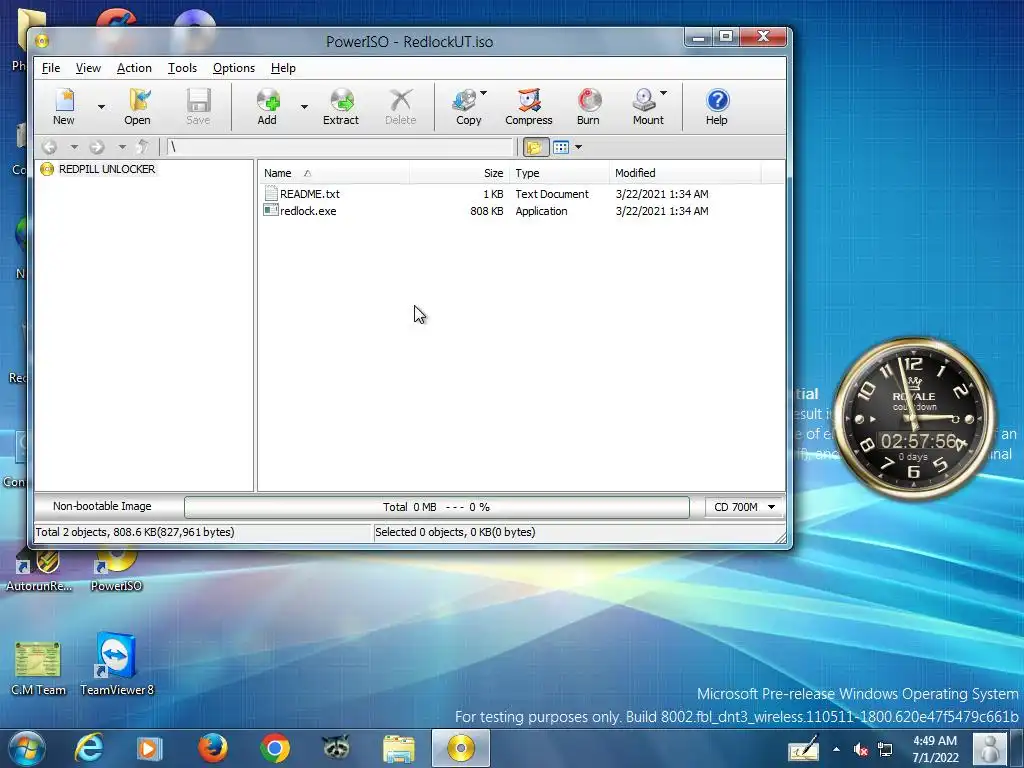1024x768 pixels.
Task: Click the Add files toolbar icon
Action: click(267, 106)
